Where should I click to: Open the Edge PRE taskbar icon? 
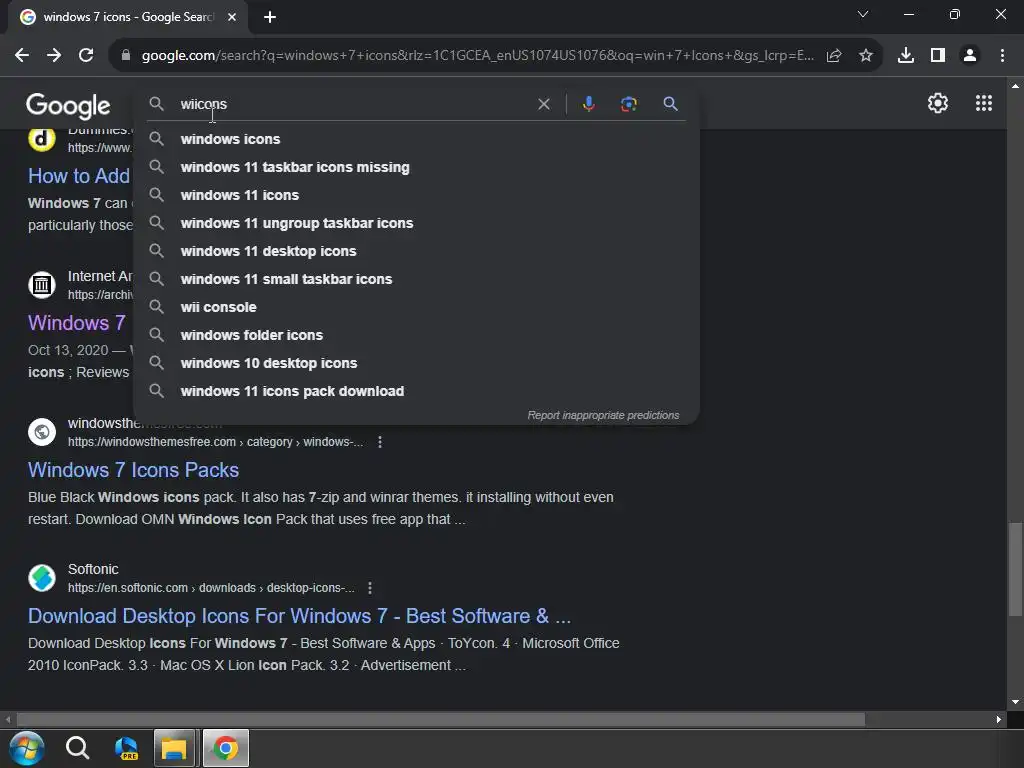(x=126, y=748)
